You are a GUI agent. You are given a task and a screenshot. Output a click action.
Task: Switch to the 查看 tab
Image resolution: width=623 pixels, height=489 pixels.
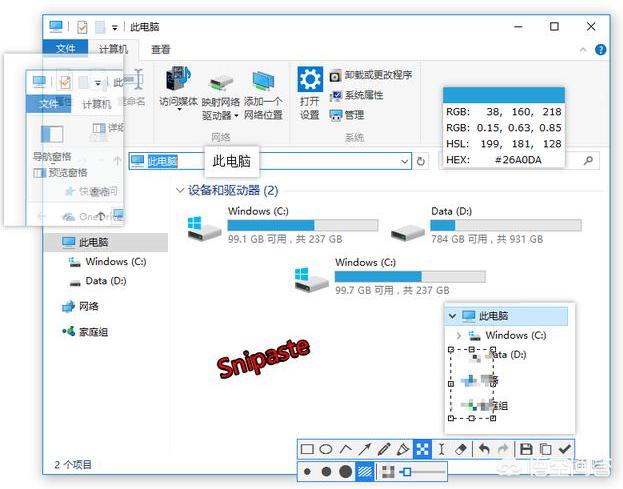tap(161, 49)
